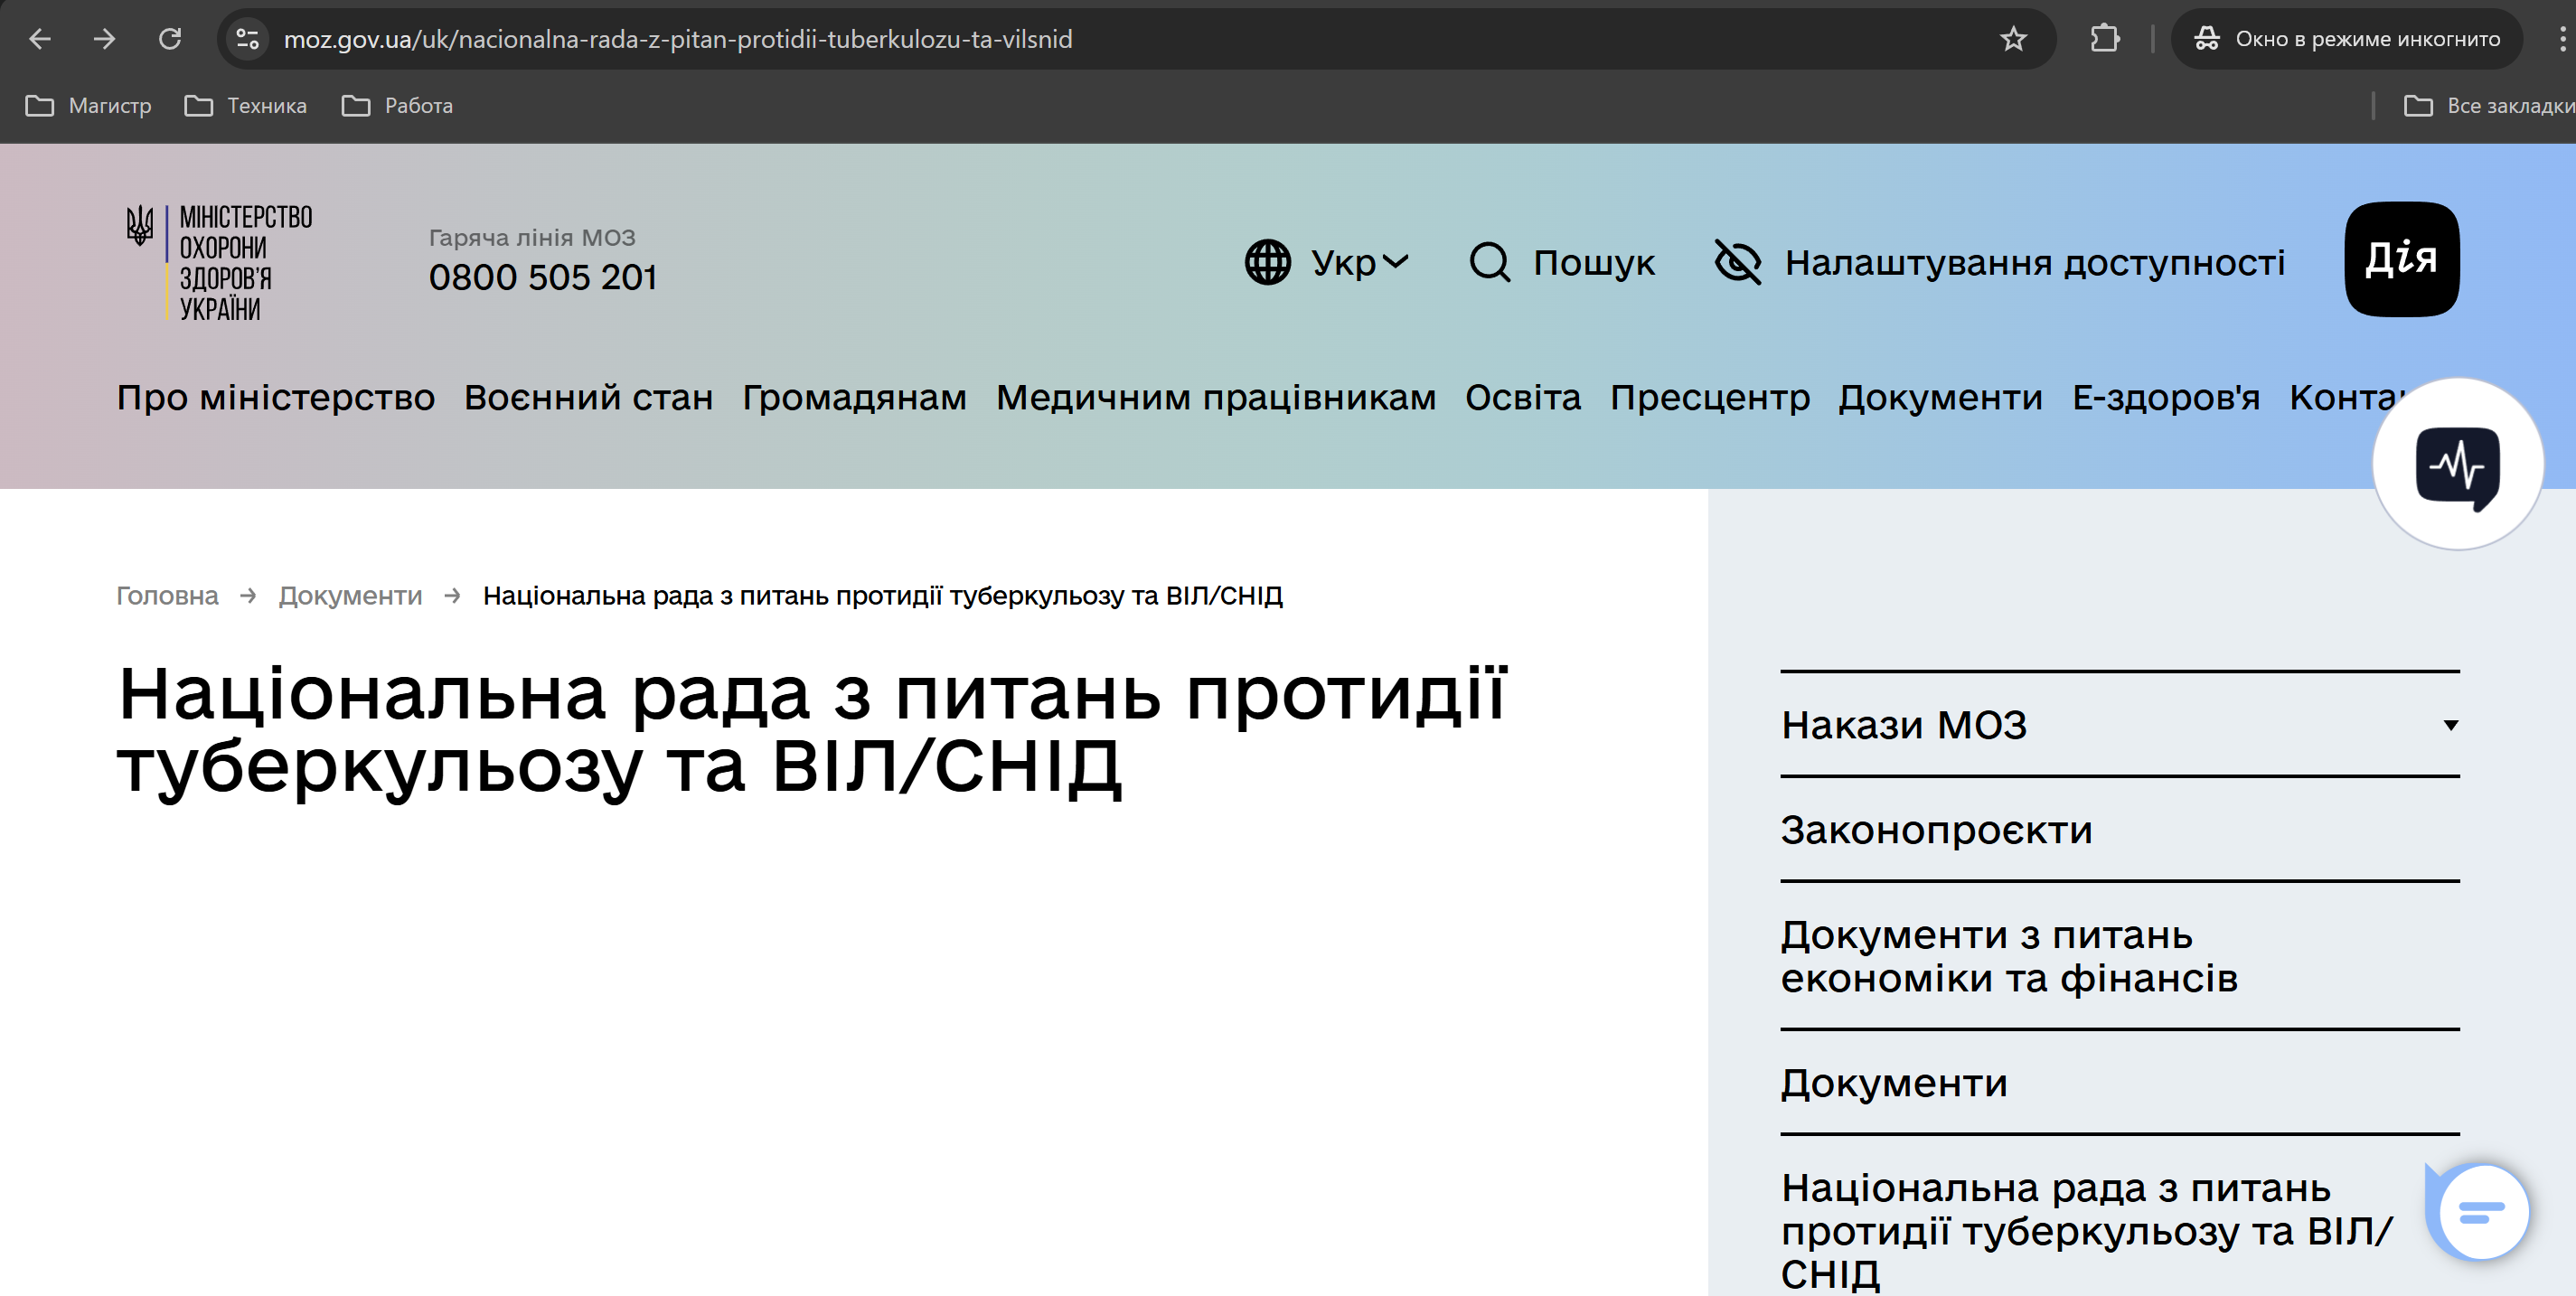The width and height of the screenshot is (2576, 1296).
Task: Reload the page
Action: pyautogui.click(x=170, y=39)
